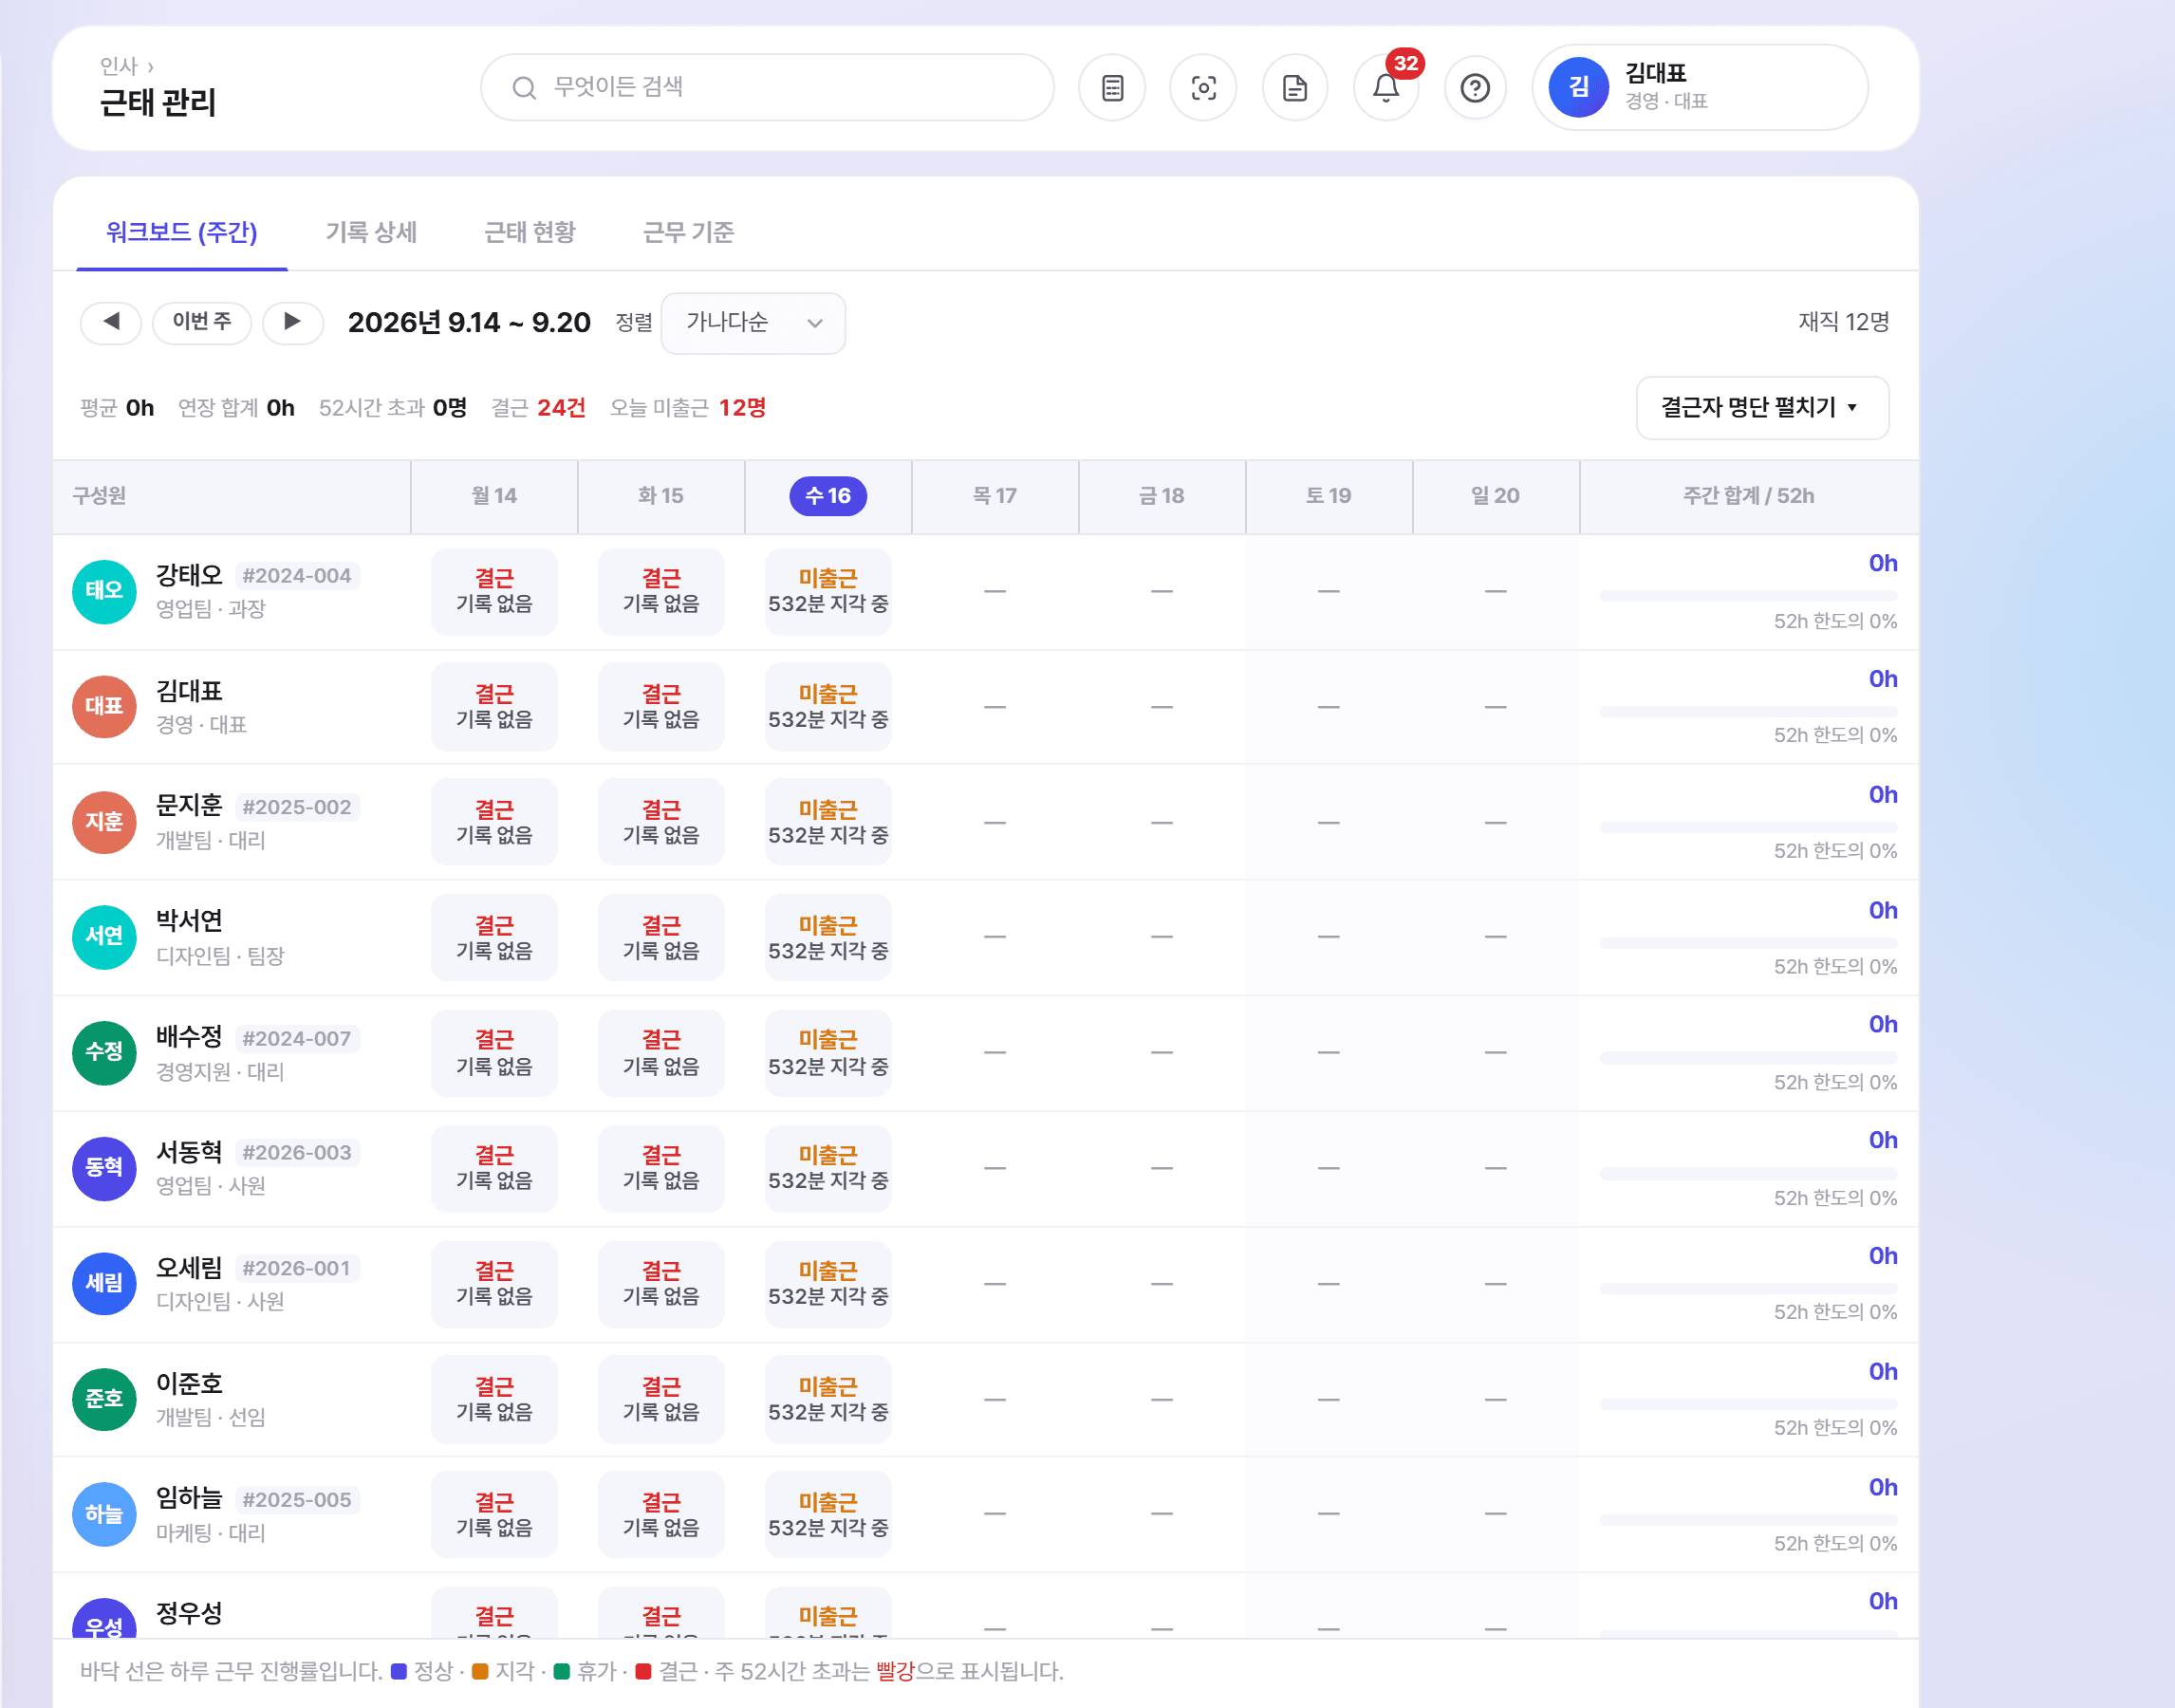Click 오세림 avatar 세림
2175x1708 pixels.
pos(104,1283)
